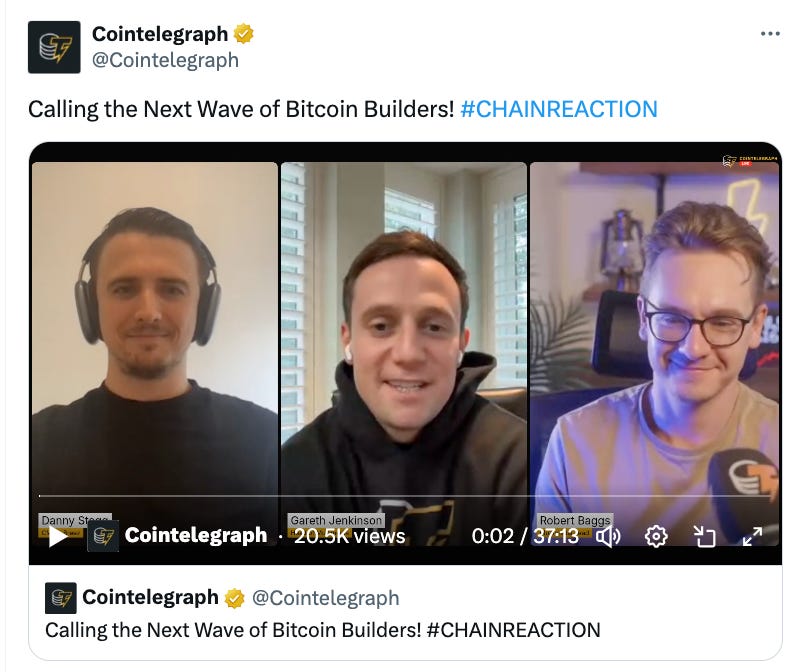This screenshot has height=672, width=800.
Task: Open the three-dot more options menu
Action: 770,34
